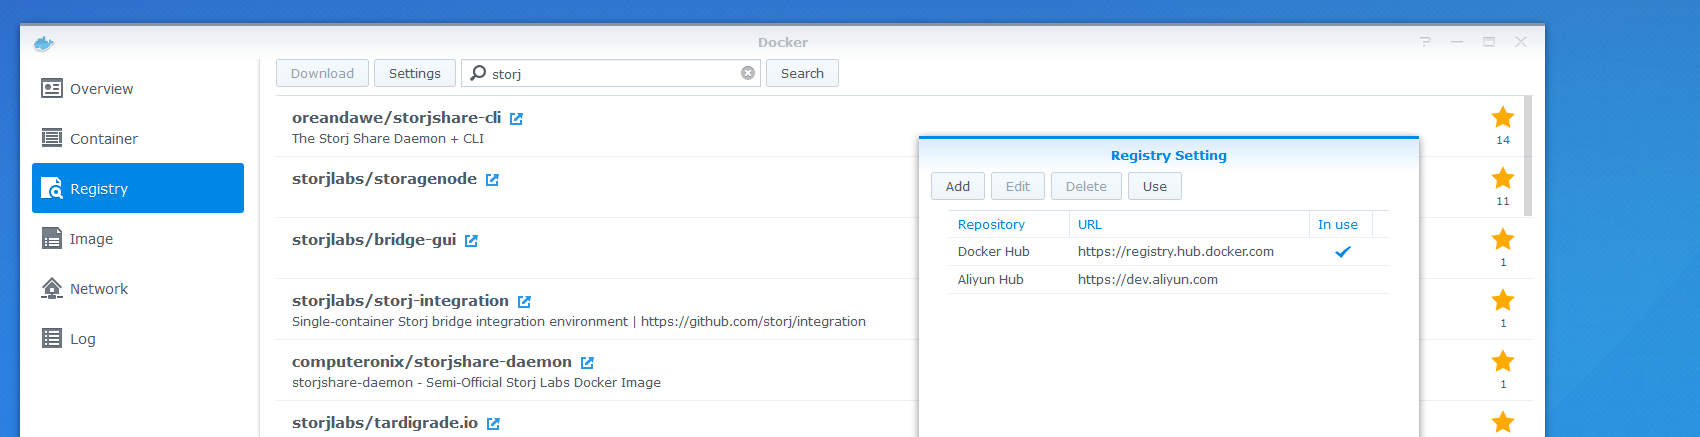The width and height of the screenshot is (1700, 437).
Task: Open the Log section in sidebar
Action: pyautogui.click(x=138, y=339)
